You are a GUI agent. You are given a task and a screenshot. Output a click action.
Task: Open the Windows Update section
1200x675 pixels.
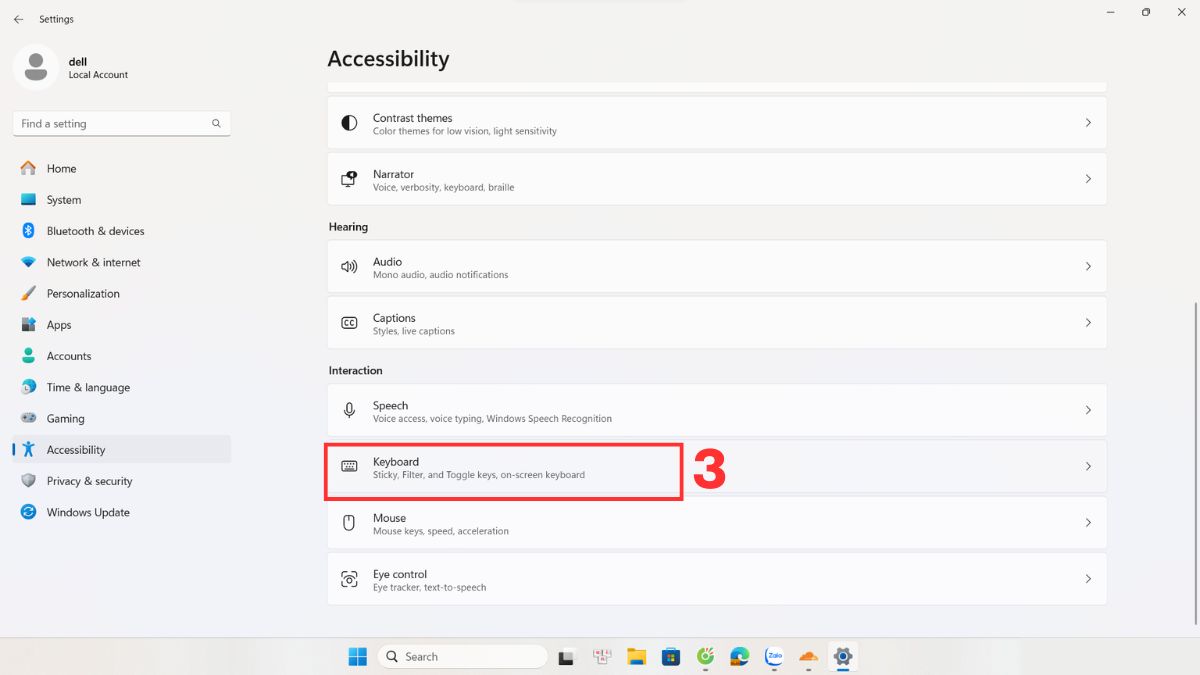[x=88, y=512]
